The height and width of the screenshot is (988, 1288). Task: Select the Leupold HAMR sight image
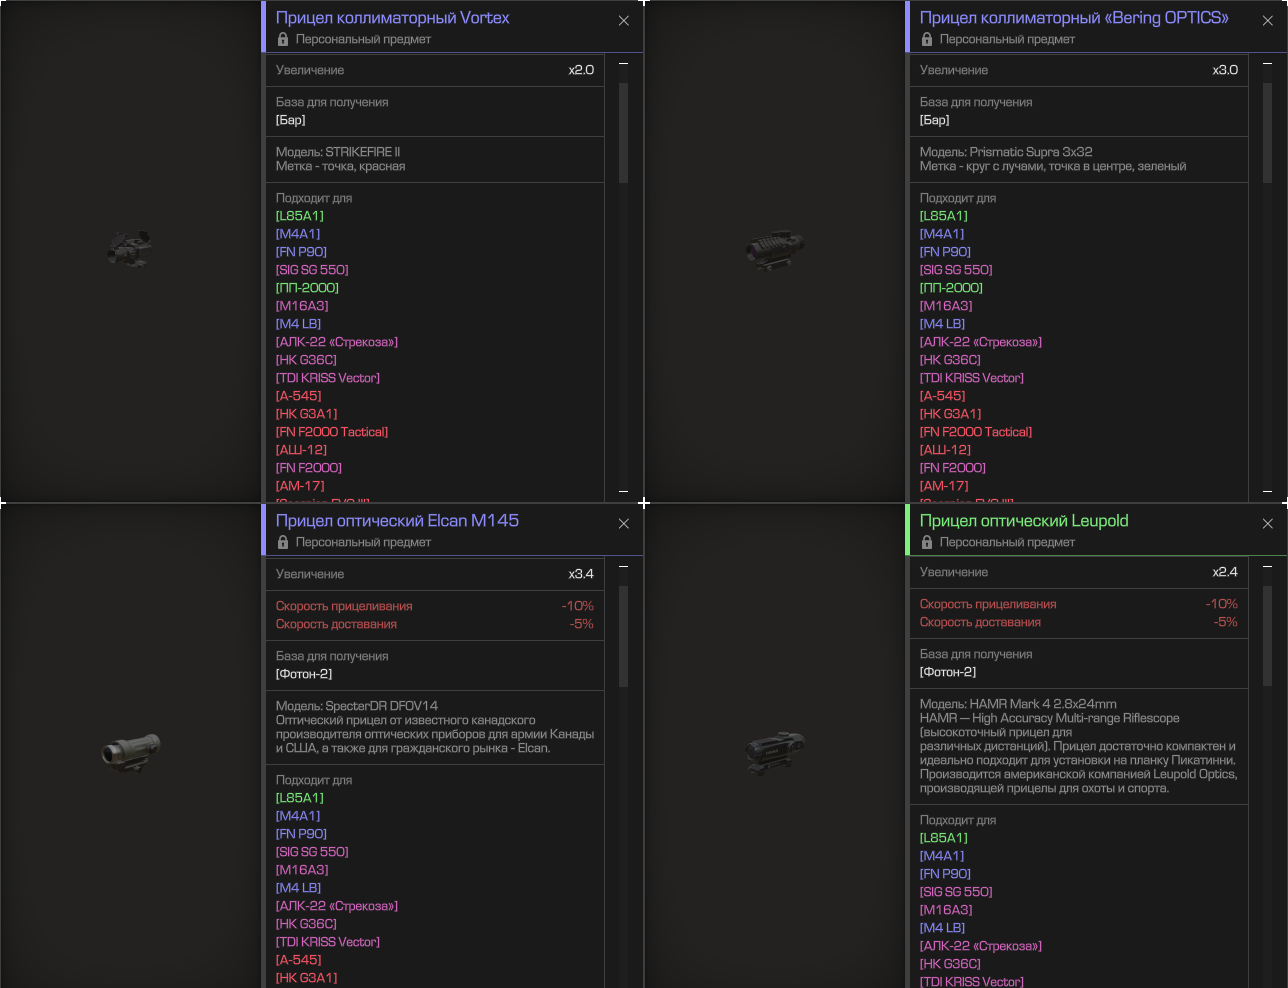775,751
